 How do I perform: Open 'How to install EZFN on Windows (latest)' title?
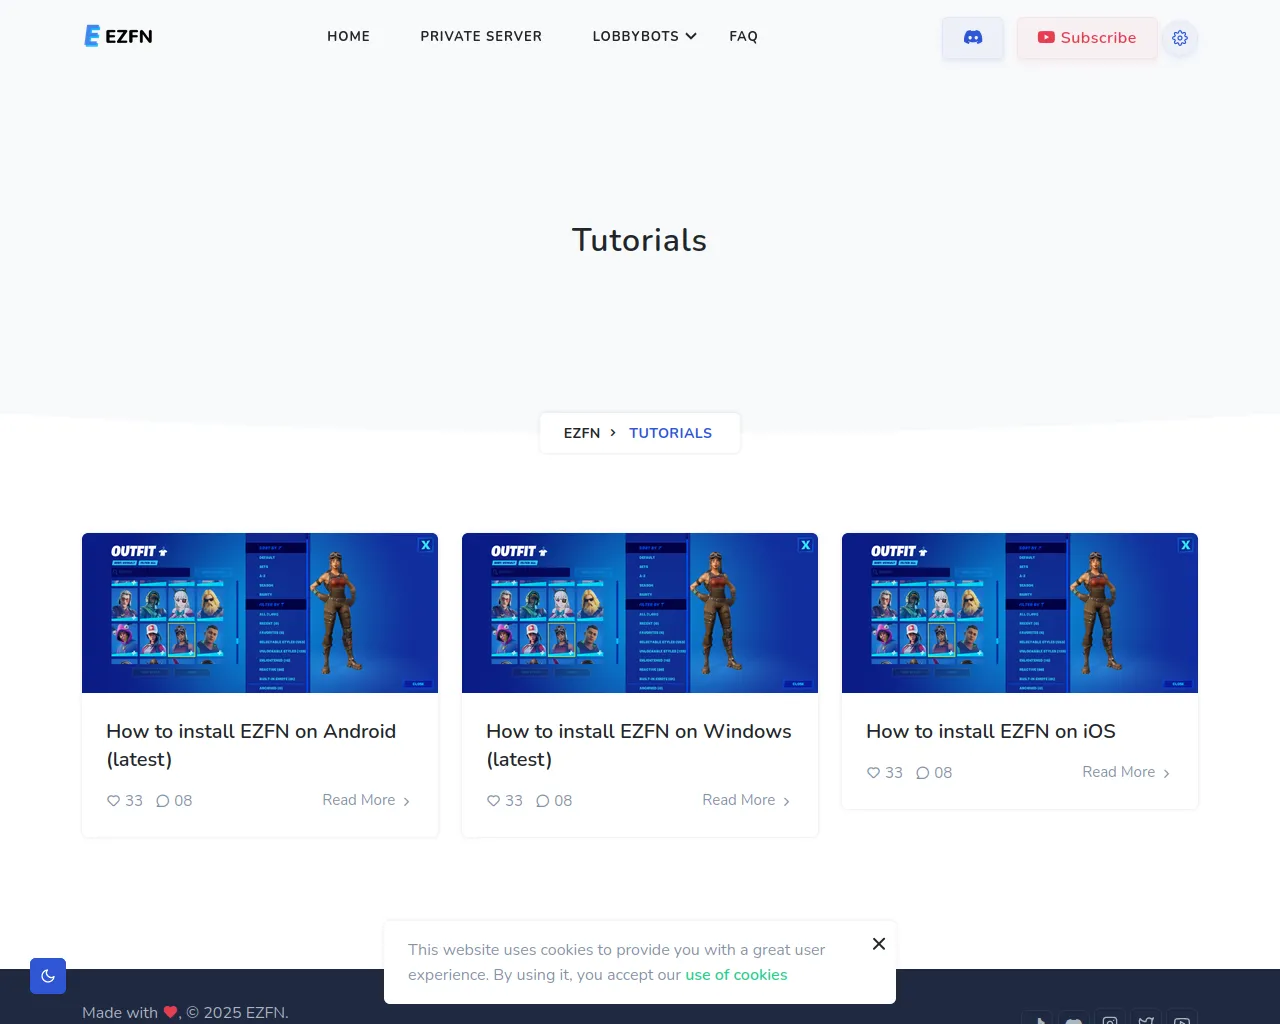tap(639, 745)
